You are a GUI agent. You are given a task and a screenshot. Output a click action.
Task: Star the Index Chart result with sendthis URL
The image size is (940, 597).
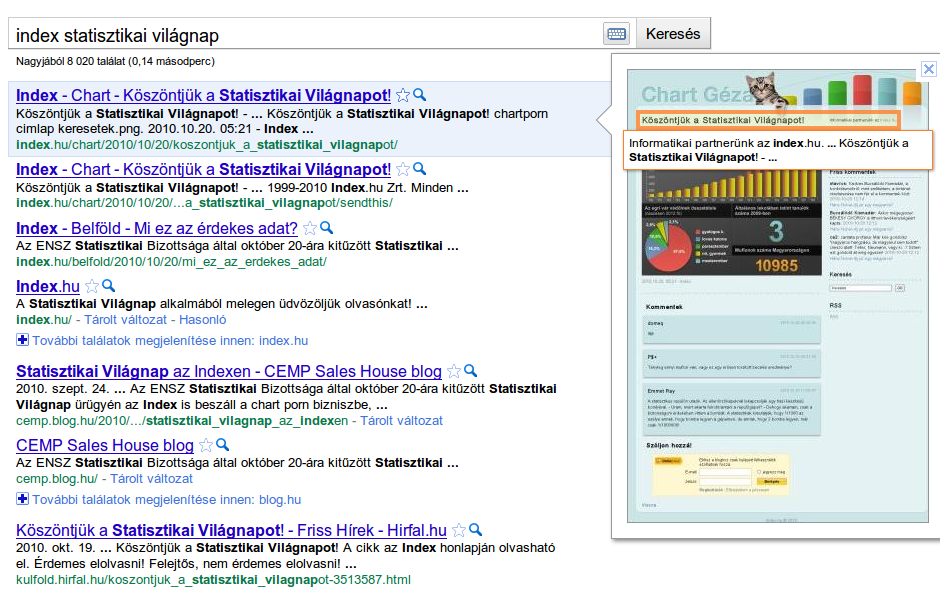point(403,169)
